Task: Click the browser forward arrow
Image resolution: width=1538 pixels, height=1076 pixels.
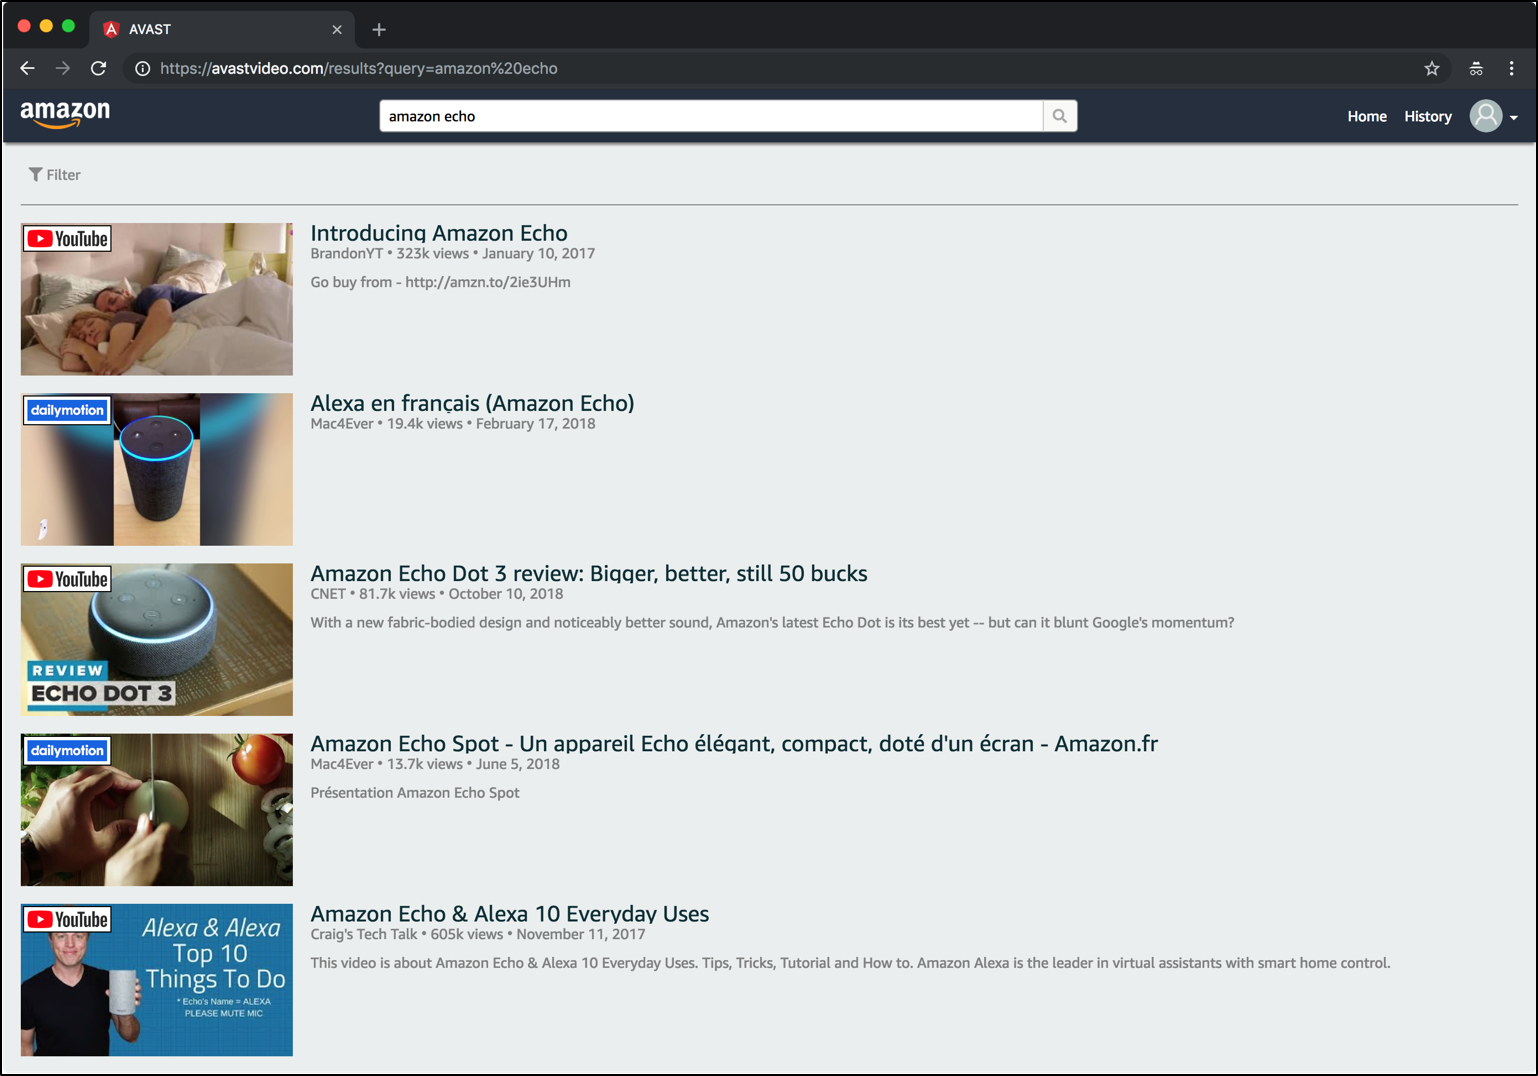Action: 63,68
